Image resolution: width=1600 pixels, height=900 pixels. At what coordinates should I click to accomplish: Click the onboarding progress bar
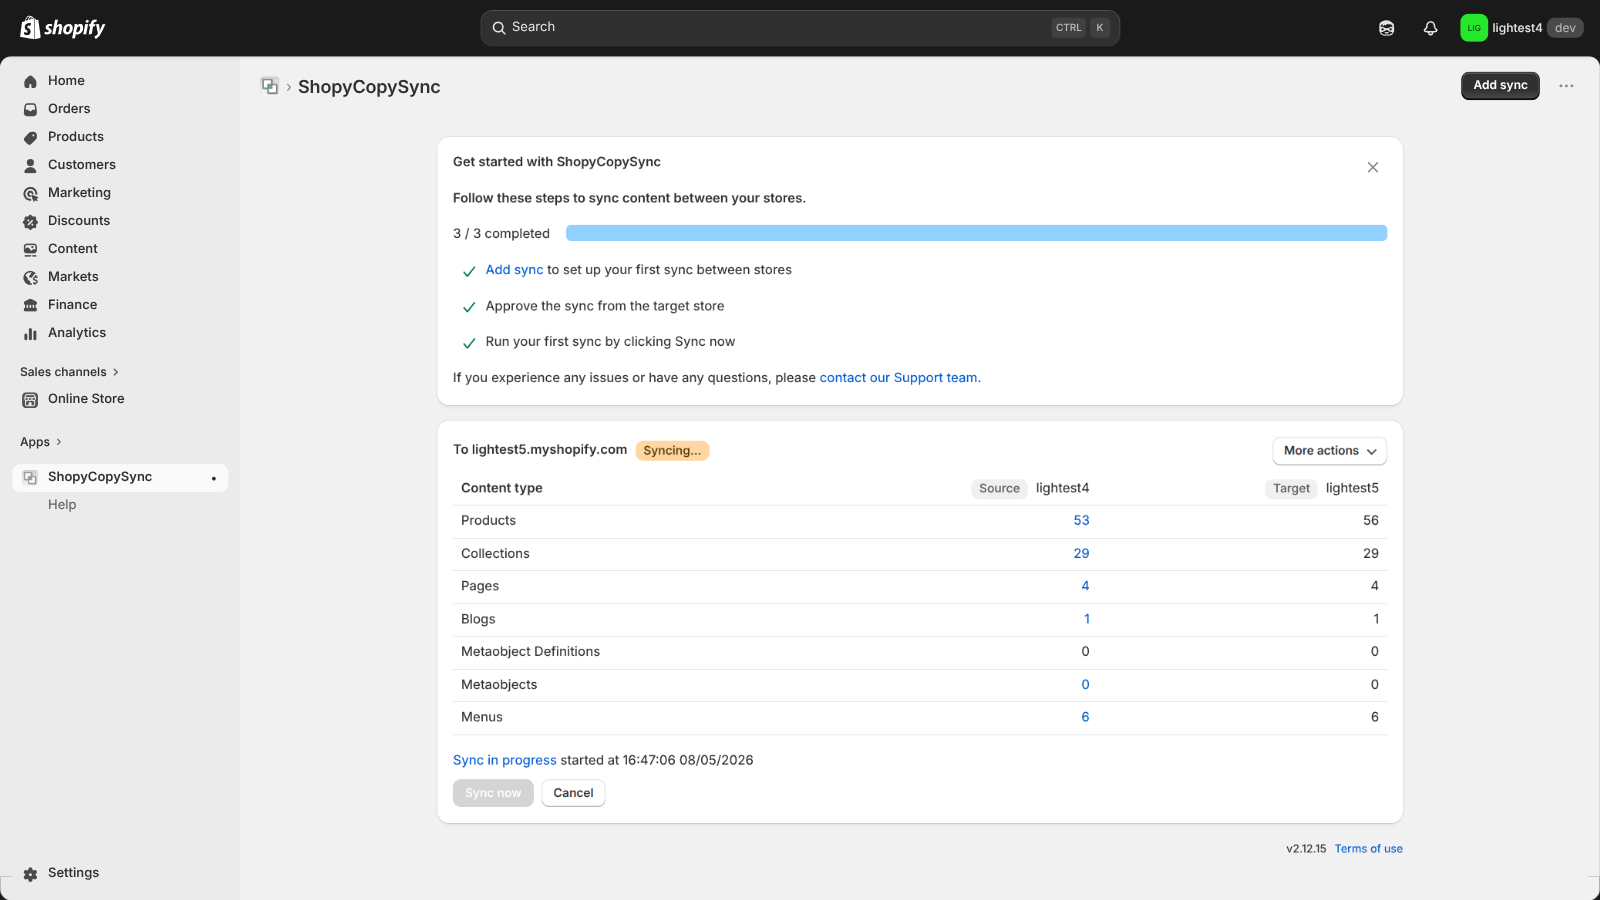976,233
